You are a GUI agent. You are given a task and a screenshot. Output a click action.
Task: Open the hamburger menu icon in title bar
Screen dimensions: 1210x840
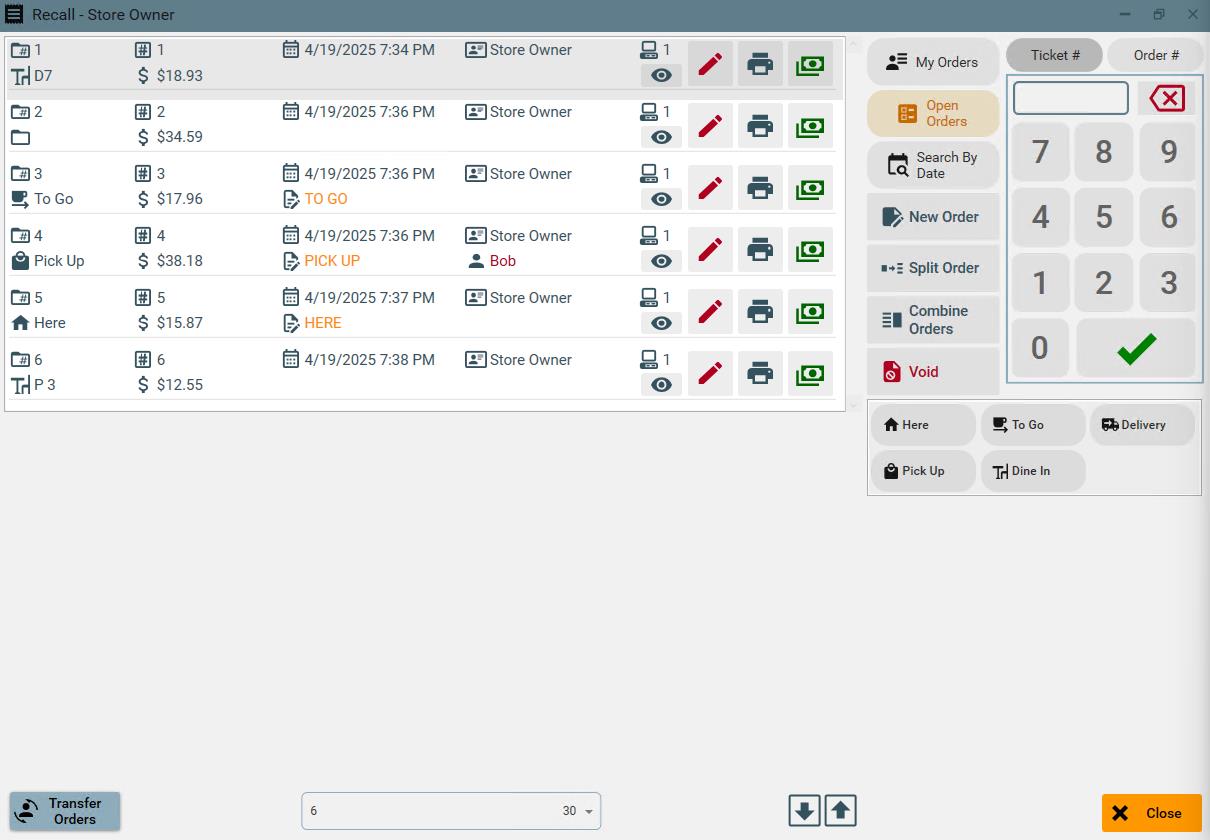click(x=14, y=14)
